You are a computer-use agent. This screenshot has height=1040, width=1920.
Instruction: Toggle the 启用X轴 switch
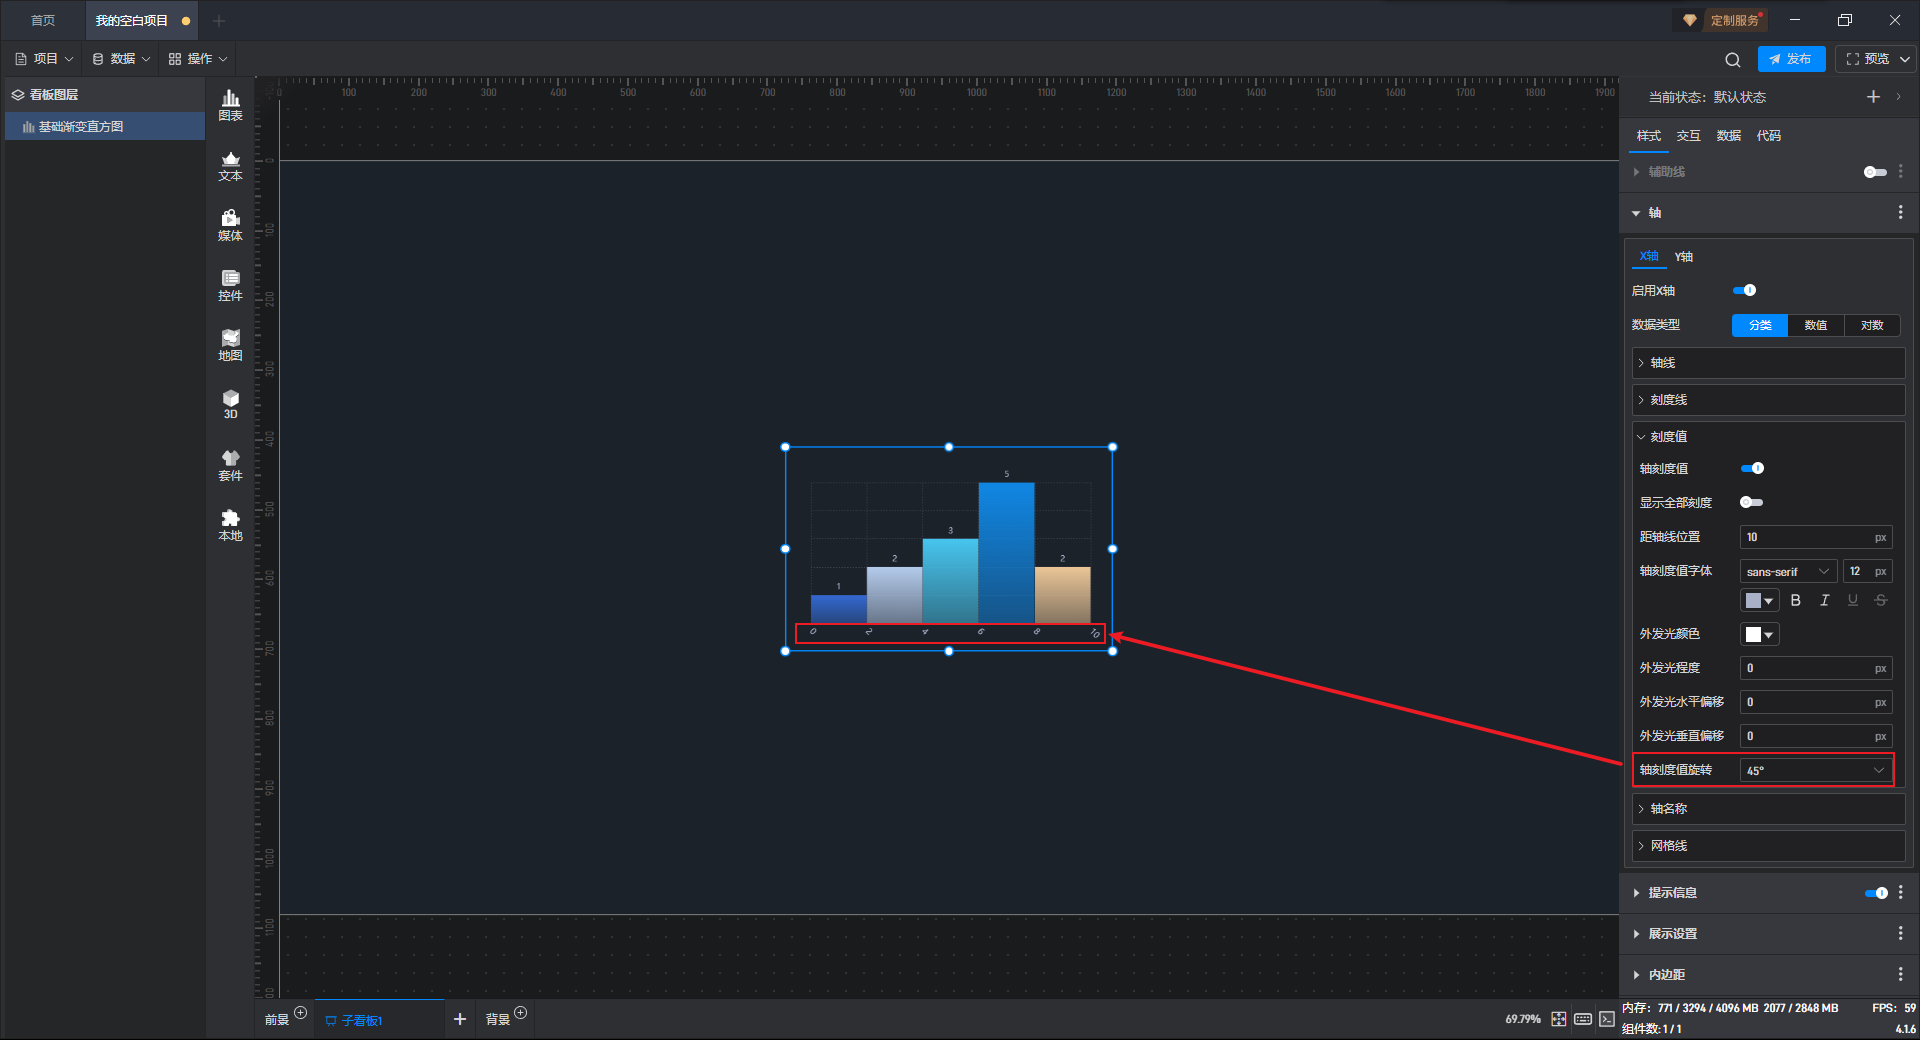[1744, 290]
